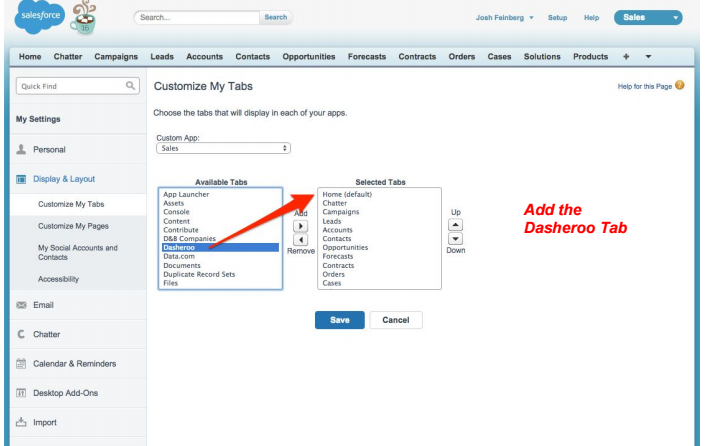Move selected tab Up with arrow button
Screen dimensions: 705x446
click(455, 225)
